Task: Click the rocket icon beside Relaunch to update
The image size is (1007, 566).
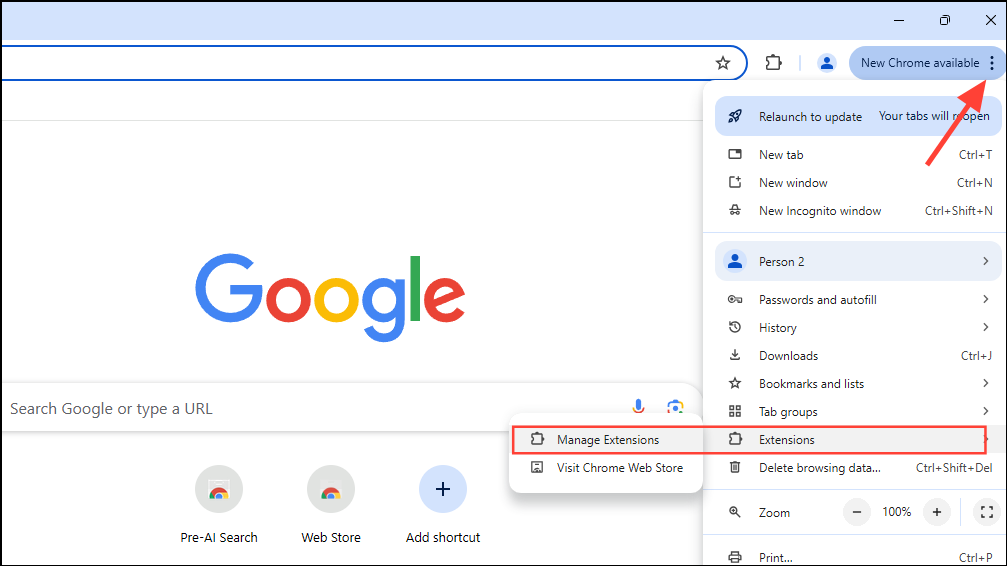Action: click(735, 116)
